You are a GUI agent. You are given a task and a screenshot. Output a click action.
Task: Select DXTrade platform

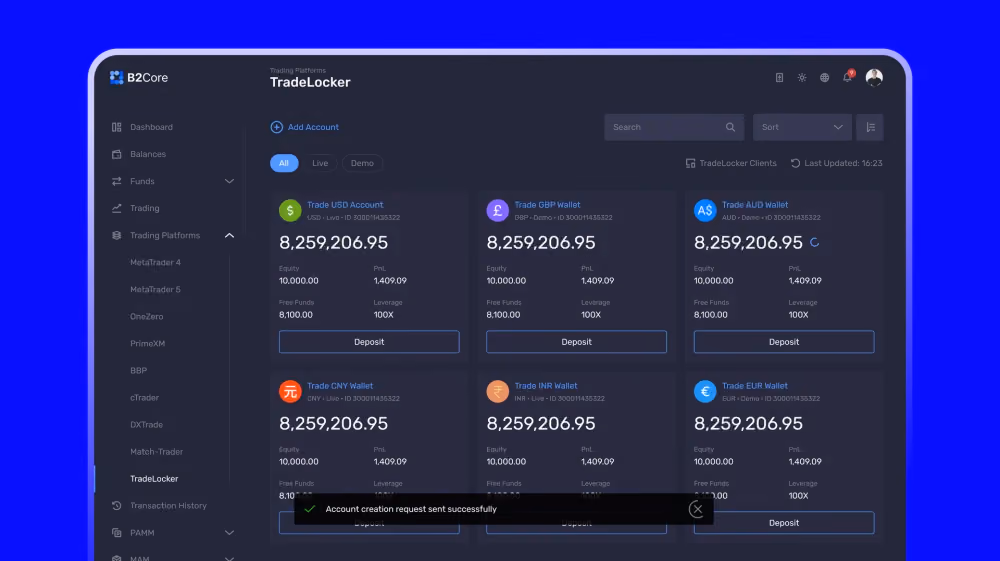pos(147,425)
